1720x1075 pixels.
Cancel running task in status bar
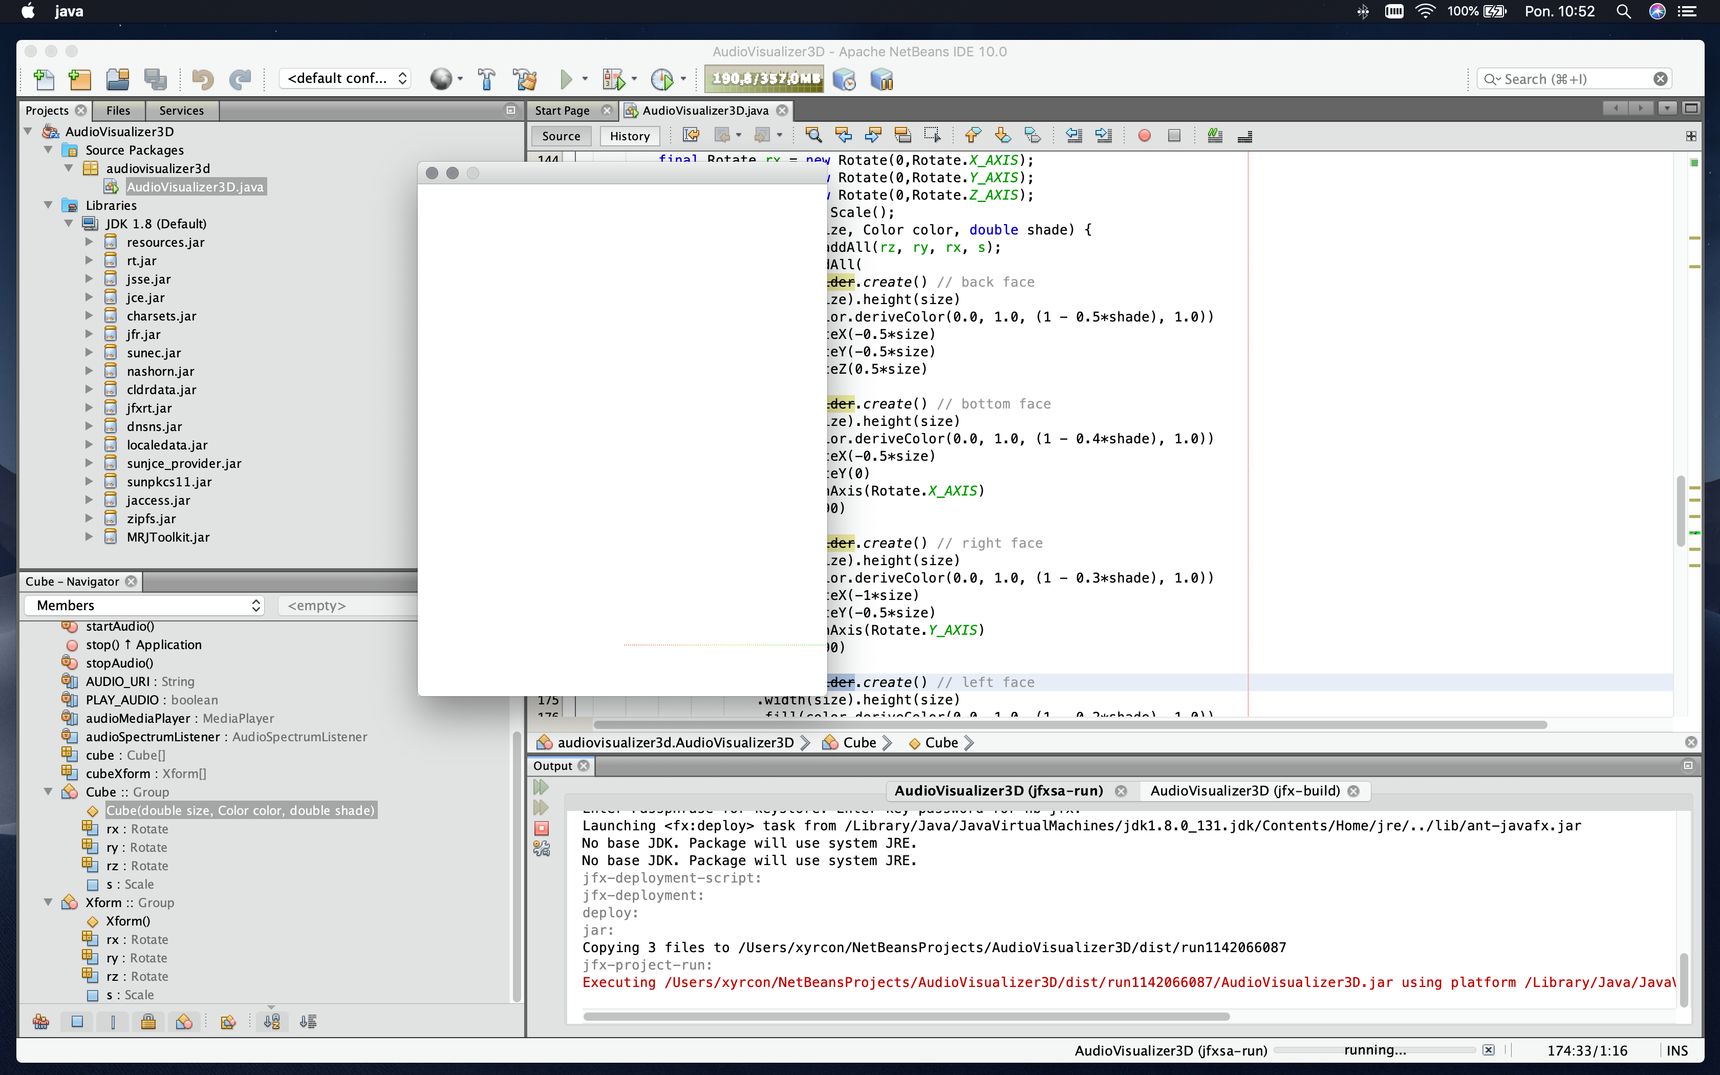(1488, 1050)
